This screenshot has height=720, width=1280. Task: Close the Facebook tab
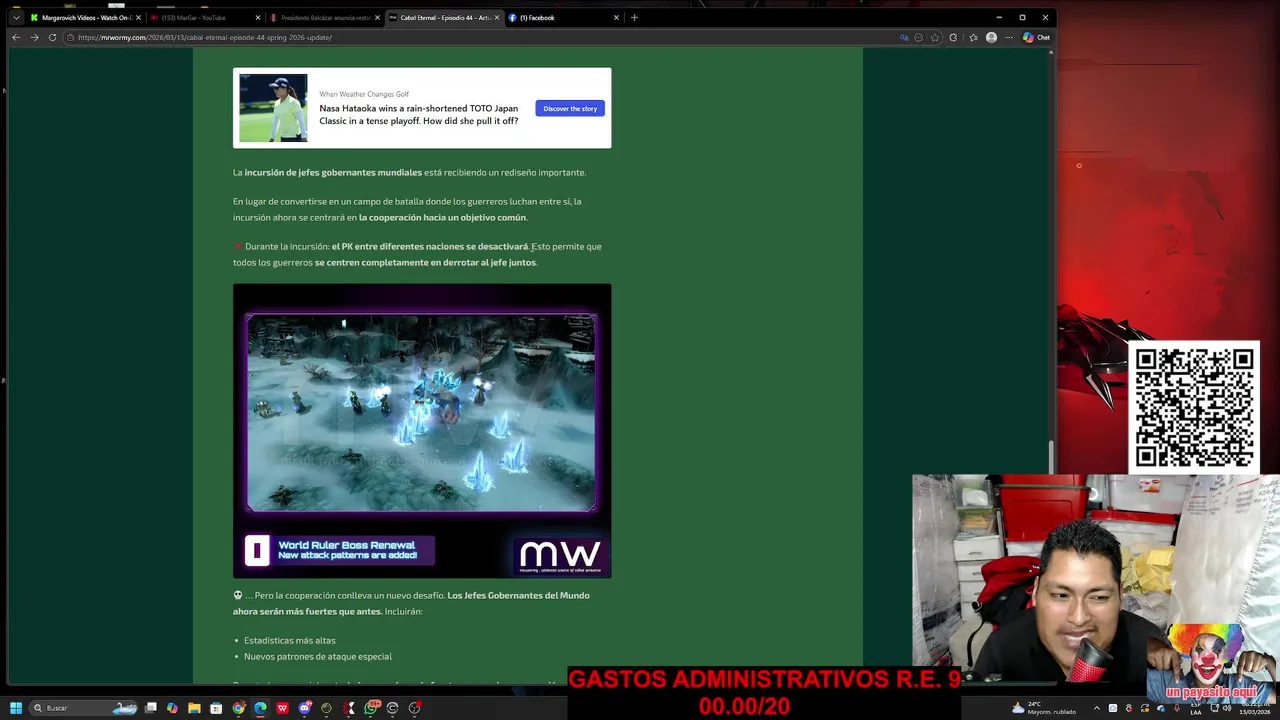point(616,17)
